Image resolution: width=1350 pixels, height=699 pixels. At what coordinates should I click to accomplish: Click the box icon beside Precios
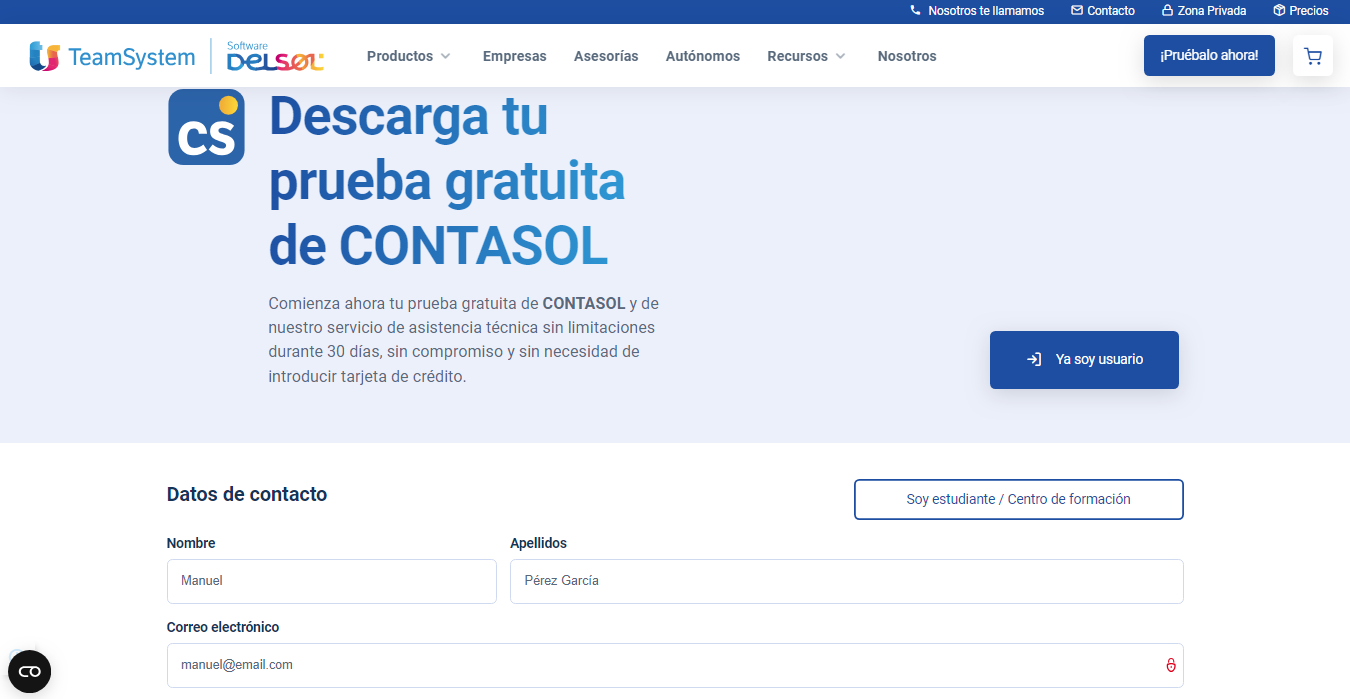click(x=1279, y=11)
